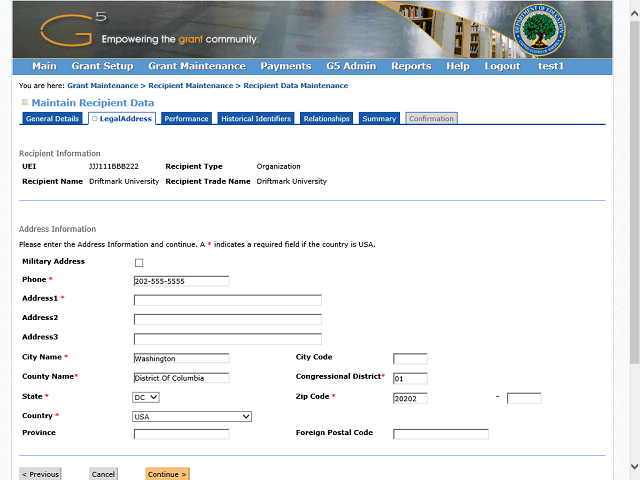The height and width of the screenshot is (480, 640).
Task: Click the Recipient Trade Name value
Action: pyautogui.click(x=291, y=181)
